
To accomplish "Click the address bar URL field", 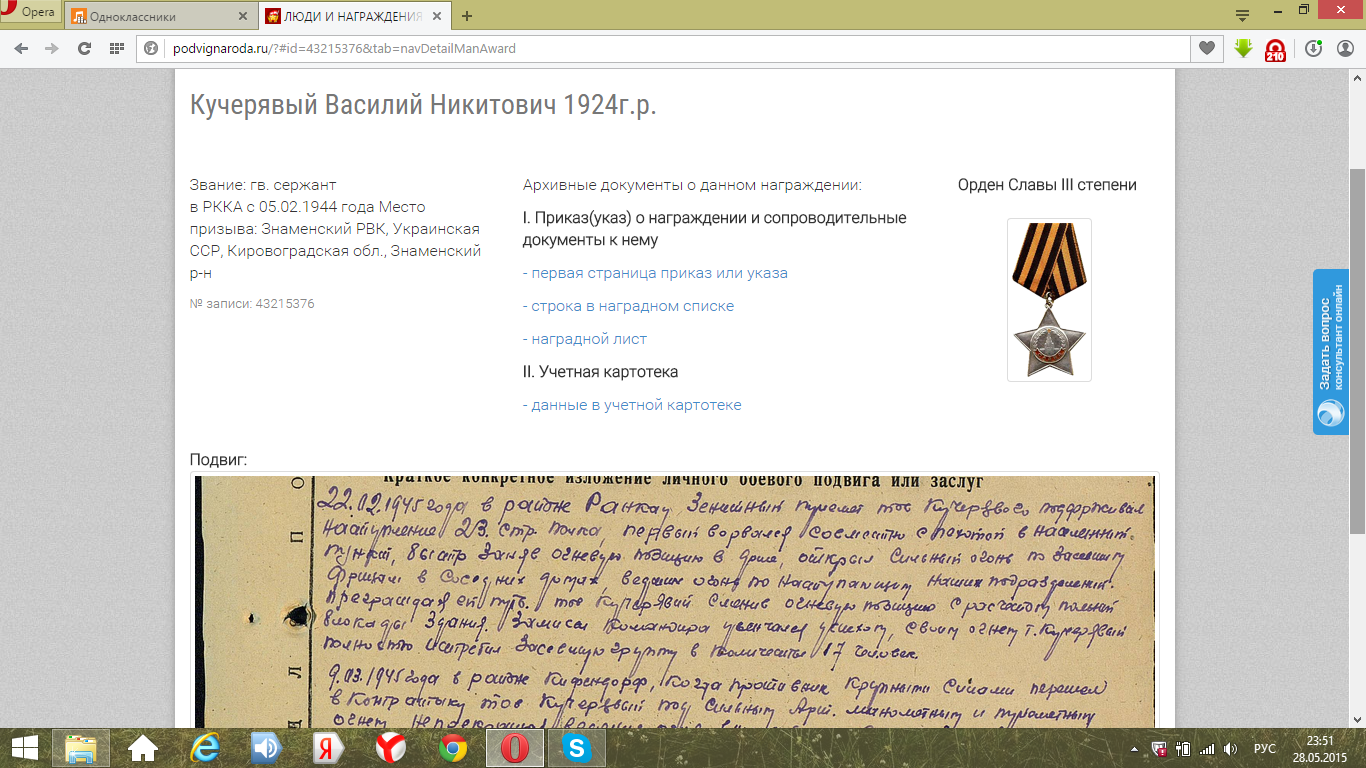I will coord(660,48).
